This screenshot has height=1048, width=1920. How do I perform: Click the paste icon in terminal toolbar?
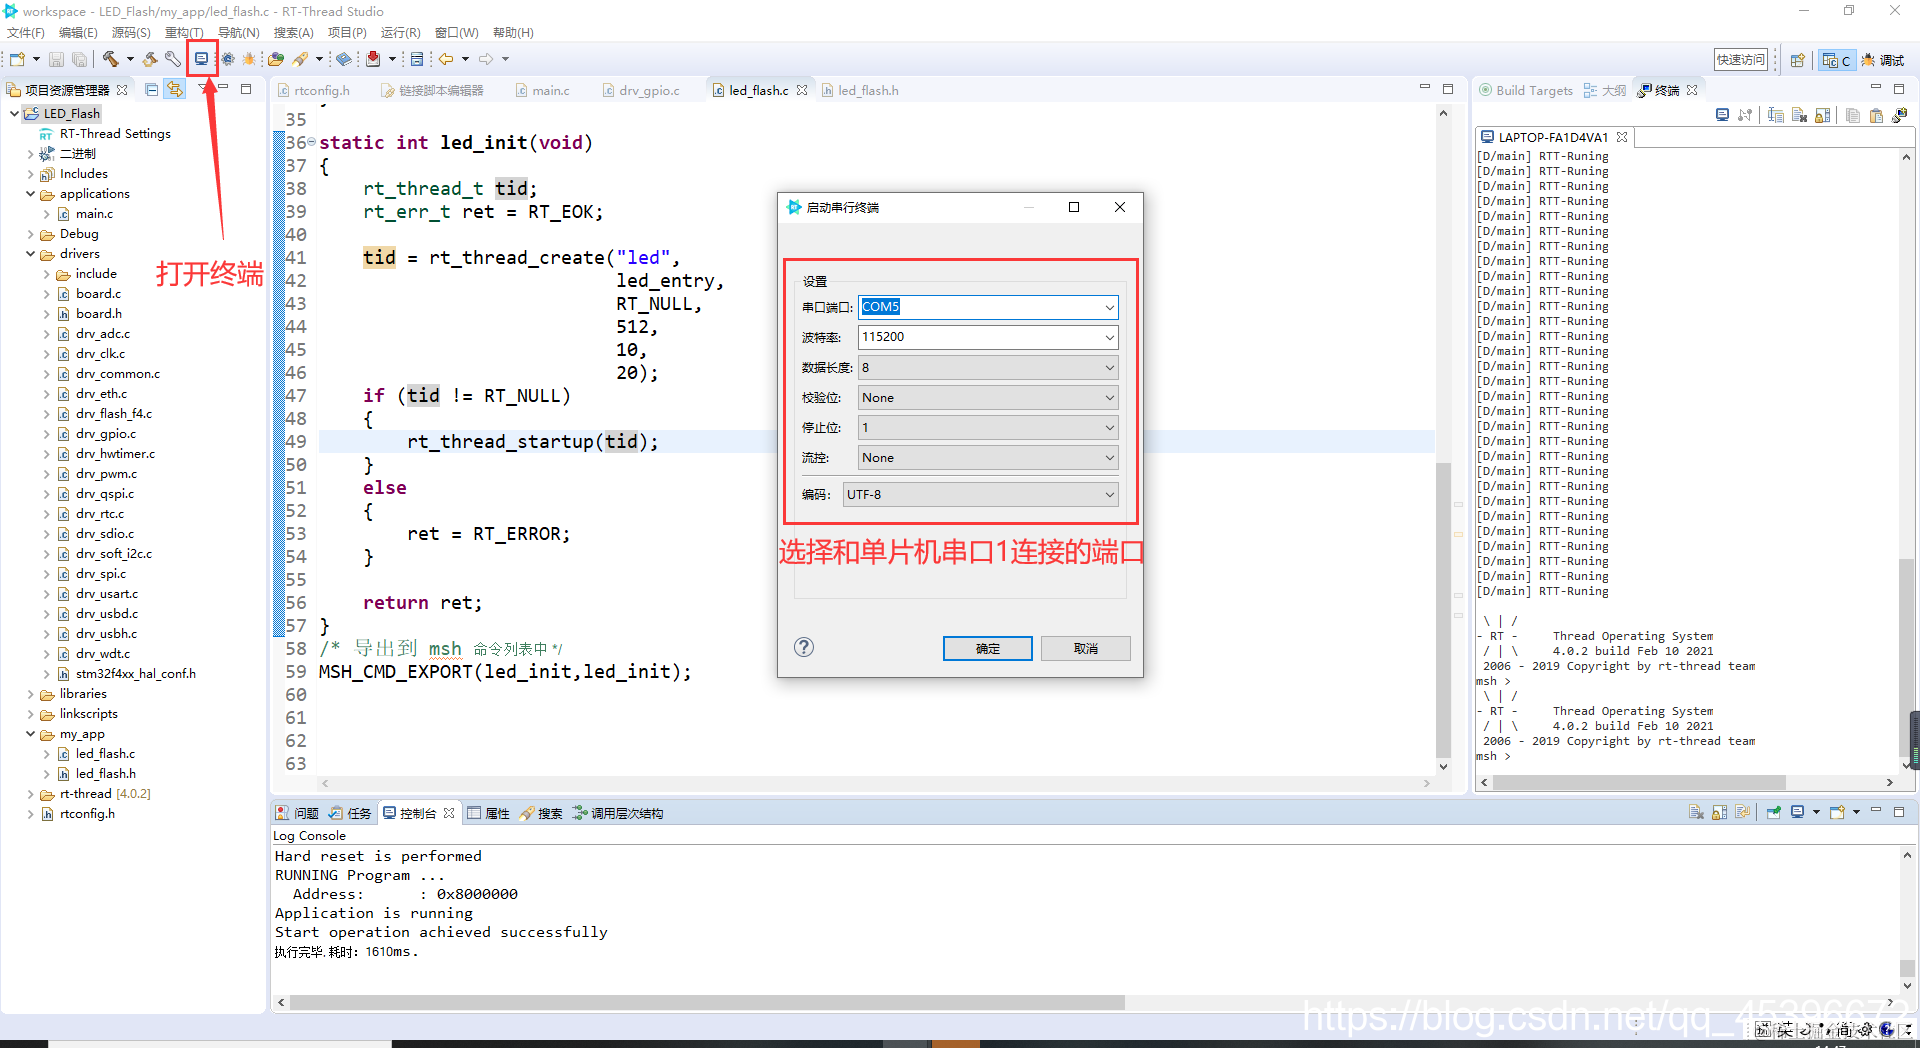(1876, 115)
